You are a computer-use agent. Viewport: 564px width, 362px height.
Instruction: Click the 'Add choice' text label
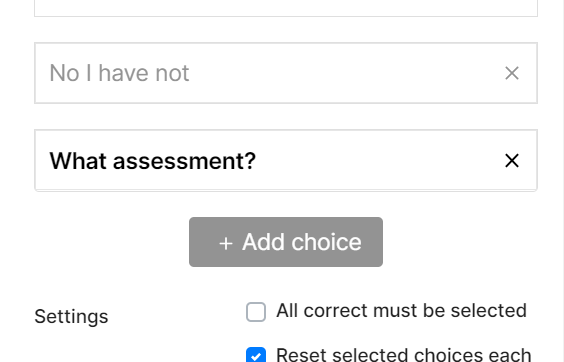(301, 242)
